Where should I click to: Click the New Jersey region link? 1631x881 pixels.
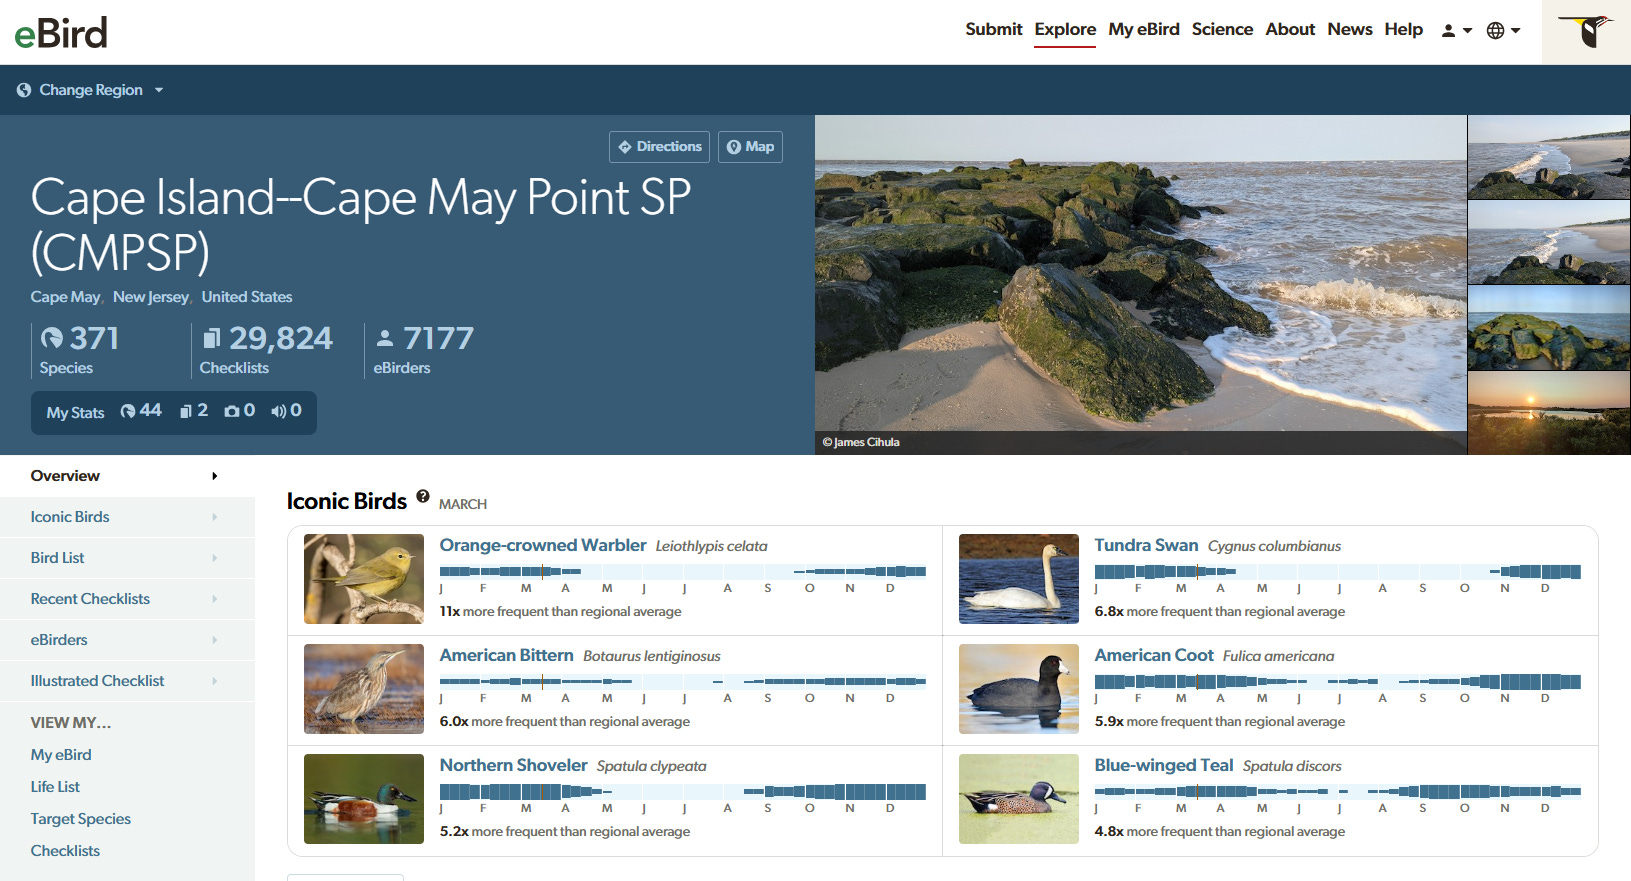click(150, 297)
